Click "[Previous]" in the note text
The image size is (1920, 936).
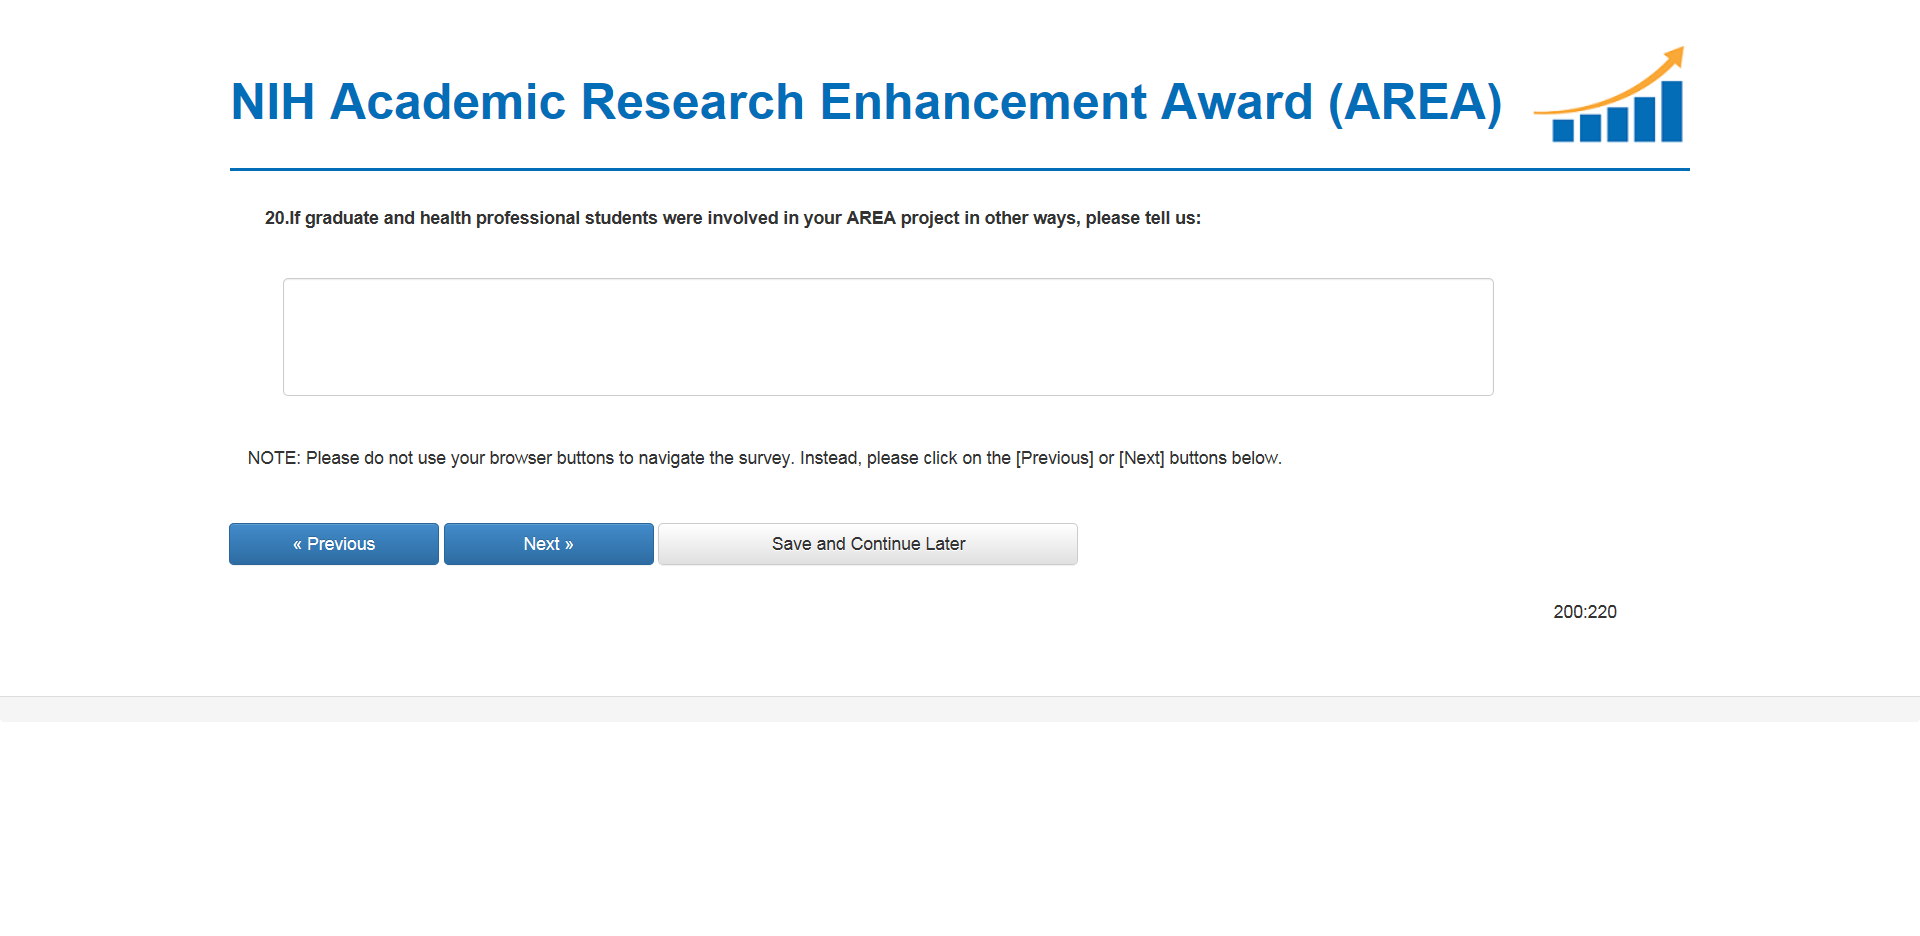(x=1054, y=458)
